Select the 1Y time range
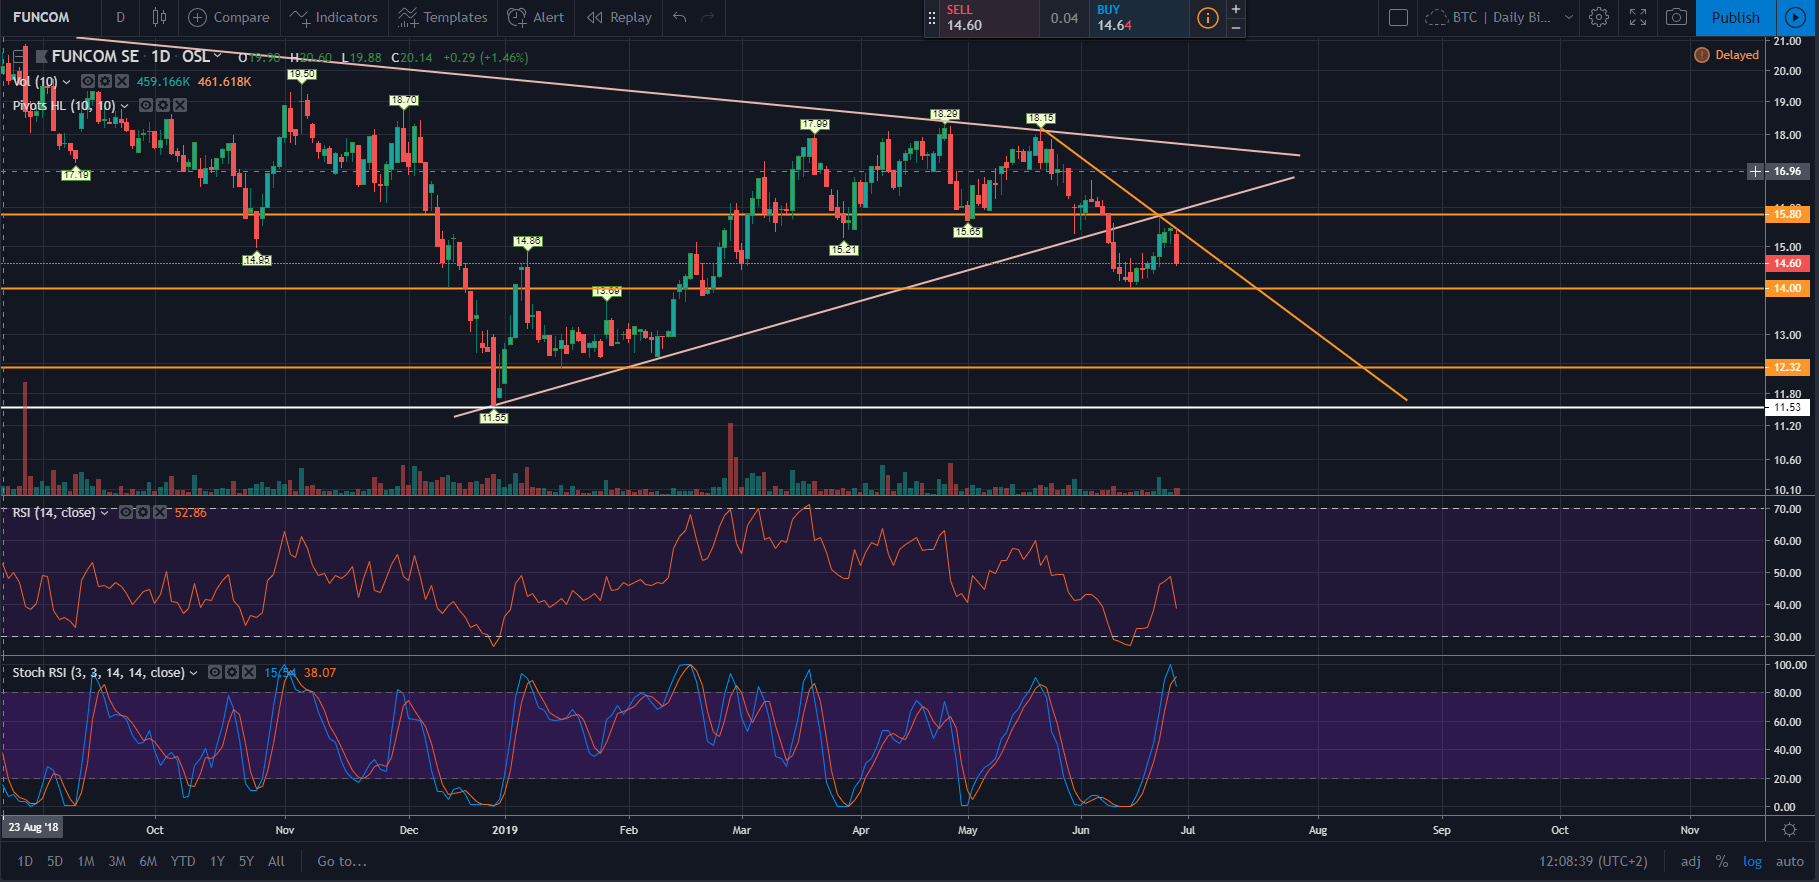Image resolution: width=1819 pixels, height=882 pixels. click(x=217, y=861)
